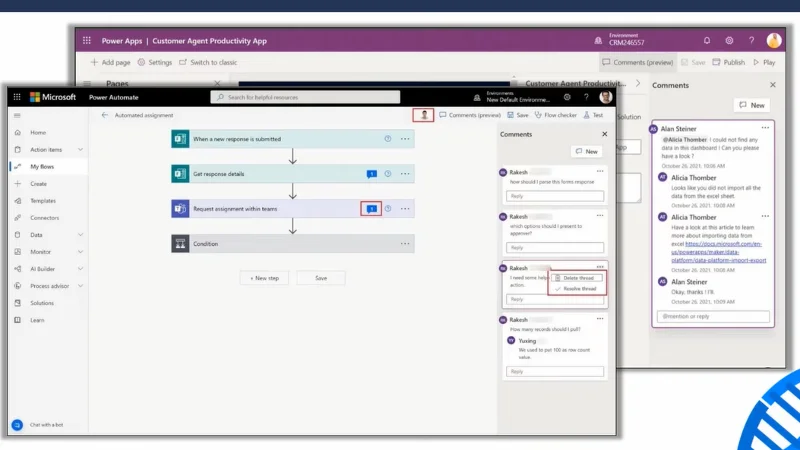Open Templates in sidebar
Image resolution: width=800 pixels, height=450 pixels.
[x=43, y=201]
